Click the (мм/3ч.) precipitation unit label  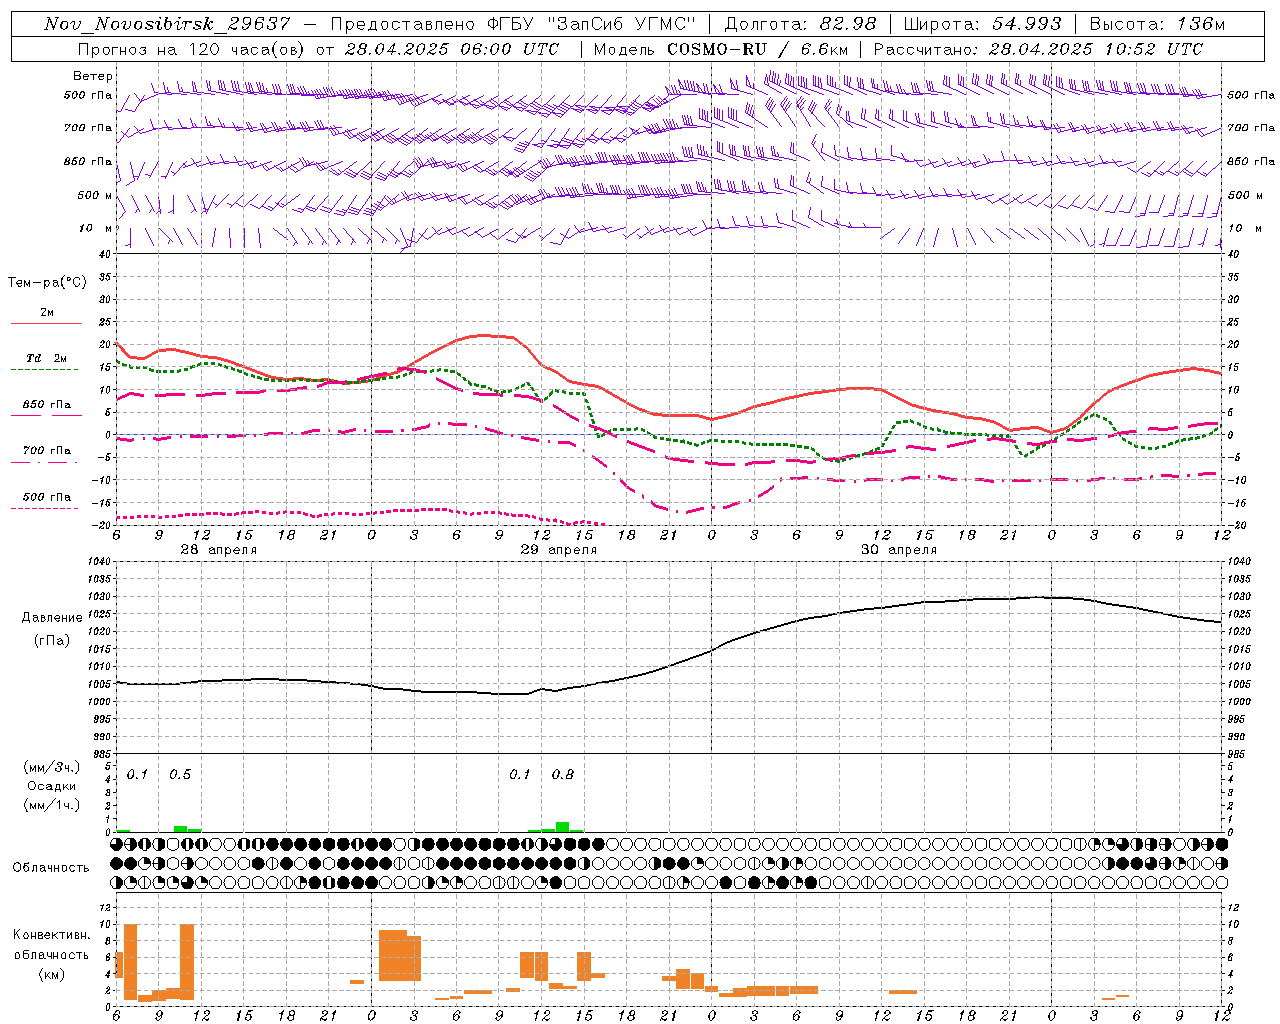(52, 768)
